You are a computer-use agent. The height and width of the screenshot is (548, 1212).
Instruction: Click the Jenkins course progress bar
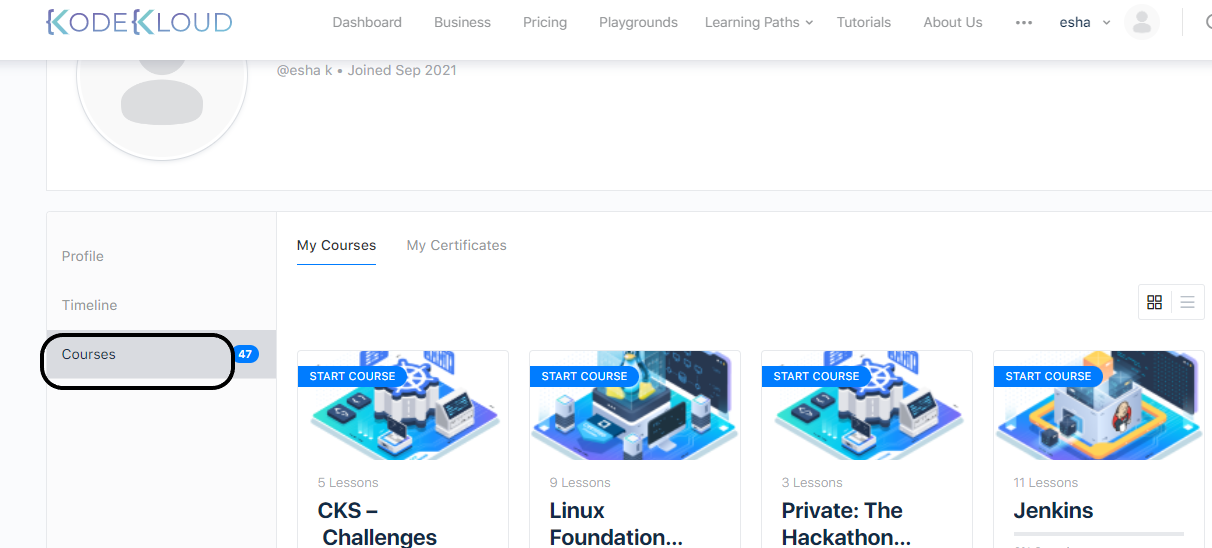1098,534
